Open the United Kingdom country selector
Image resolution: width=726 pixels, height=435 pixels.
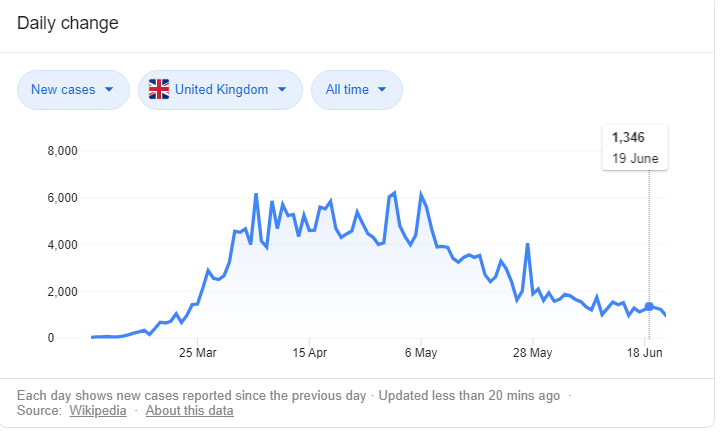tap(221, 90)
